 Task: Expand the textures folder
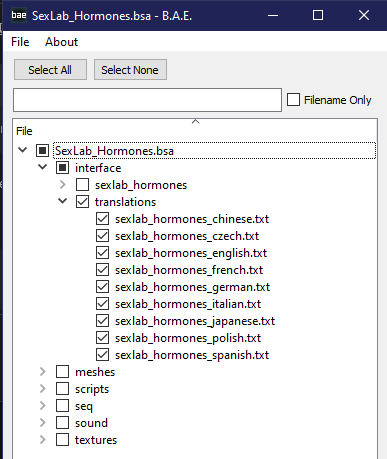coord(43,439)
